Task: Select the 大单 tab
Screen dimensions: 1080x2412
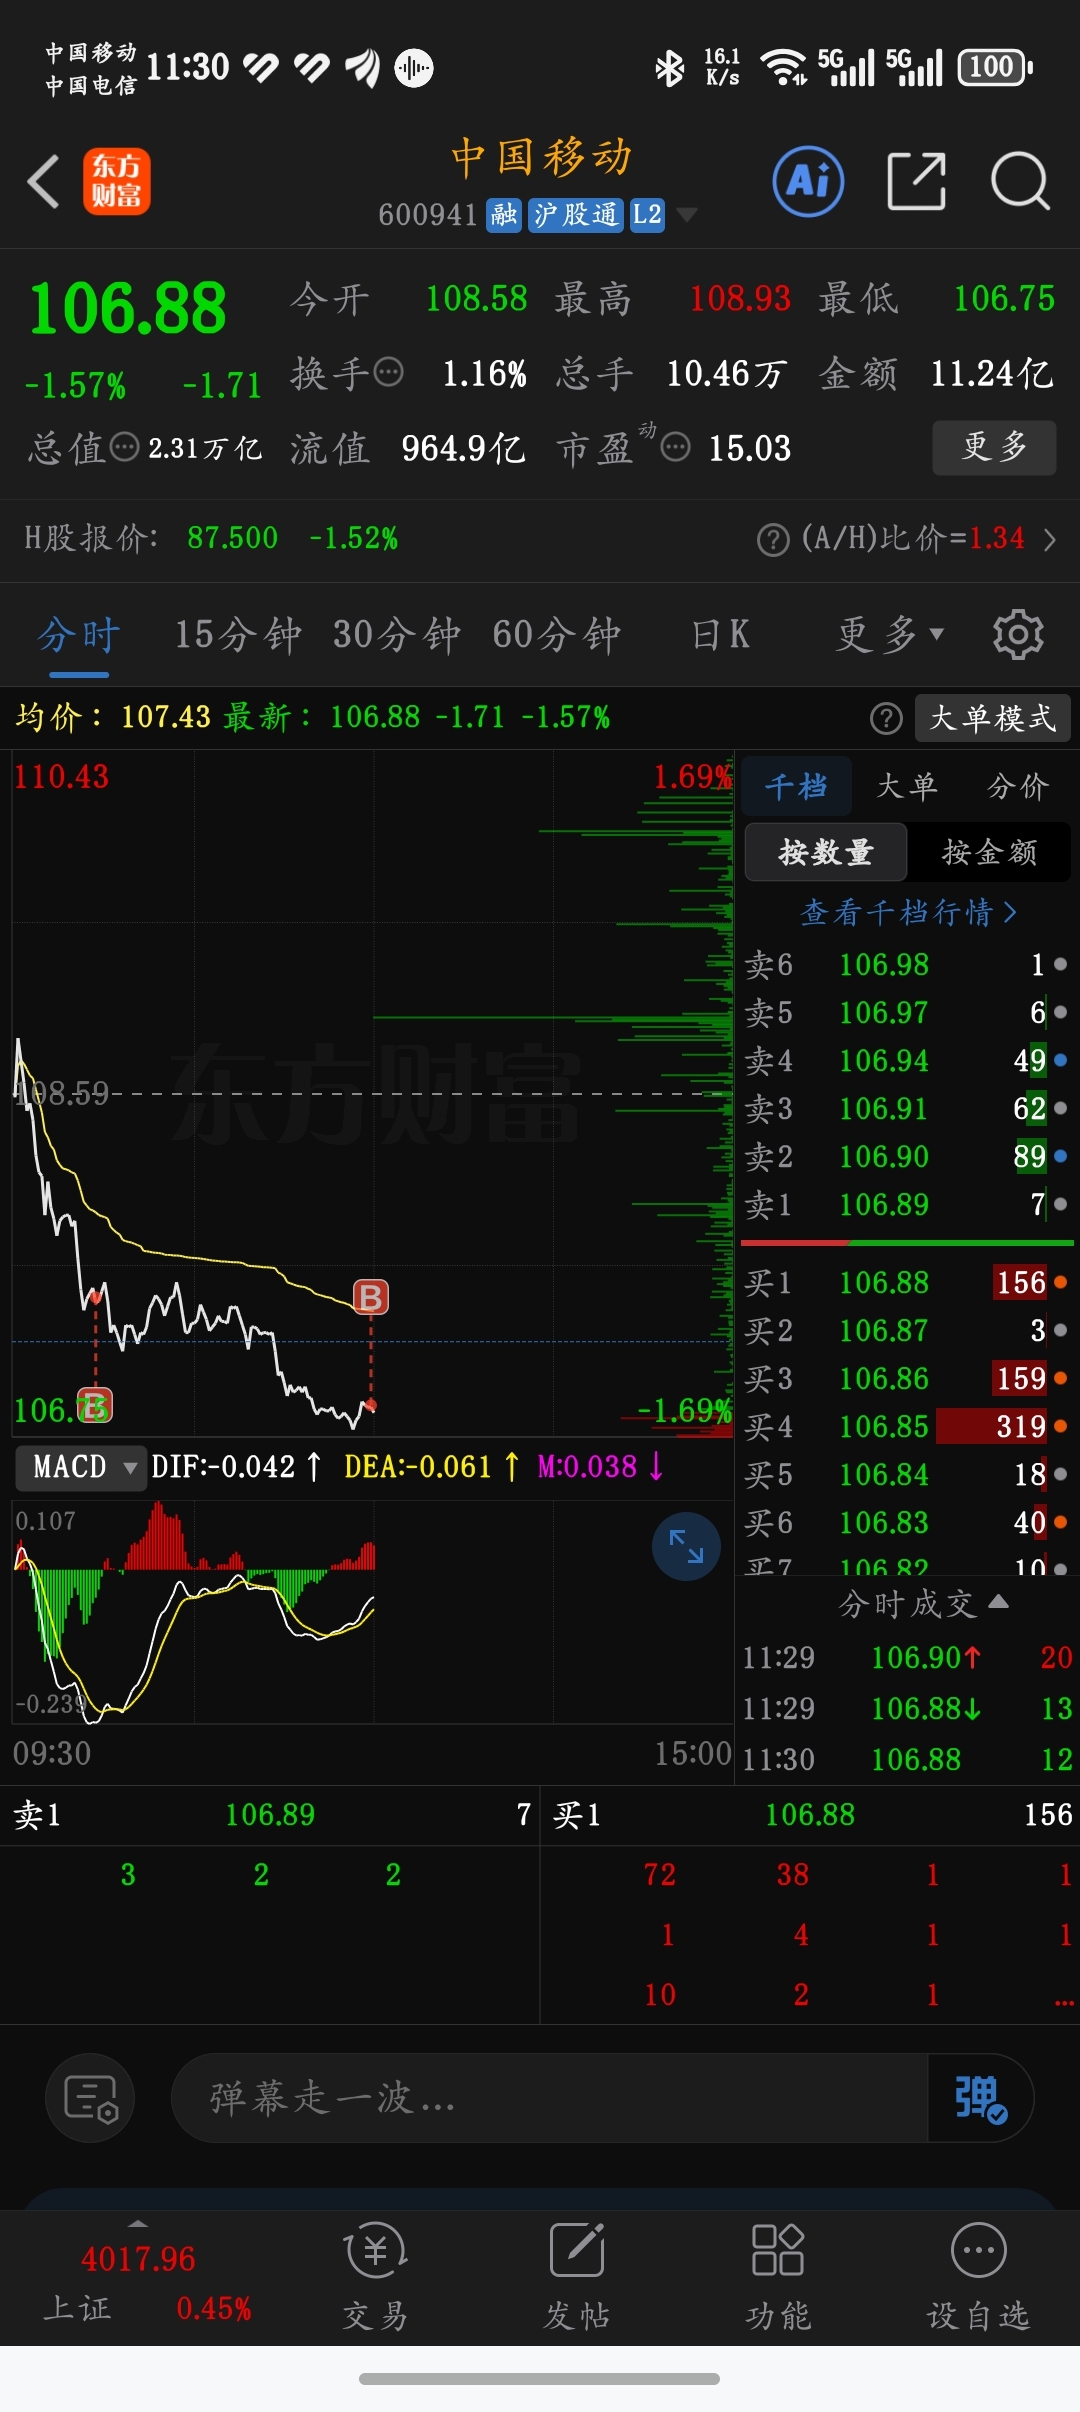Action: click(x=907, y=786)
